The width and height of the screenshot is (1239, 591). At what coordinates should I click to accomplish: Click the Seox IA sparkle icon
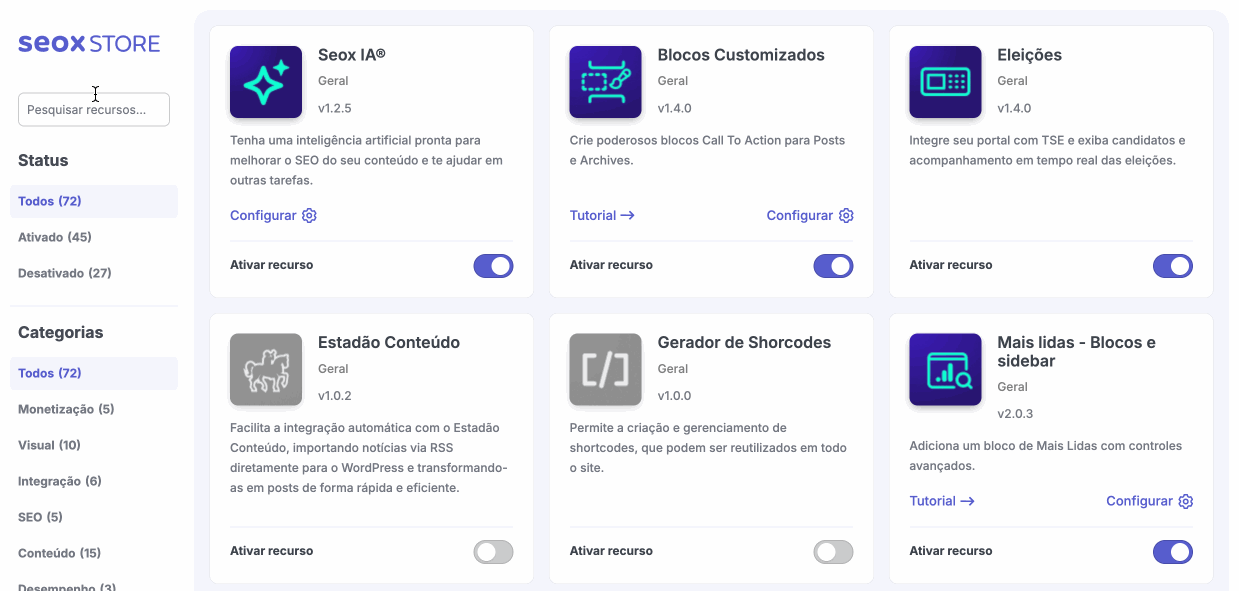click(266, 82)
